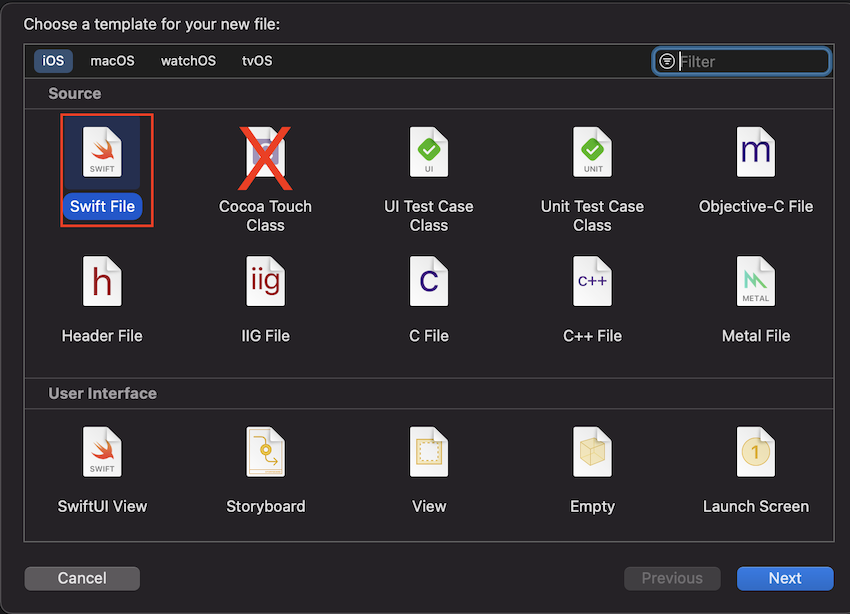Pick the Storyboard template icon
The width and height of the screenshot is (850, 614).
[x=265, y=452]
